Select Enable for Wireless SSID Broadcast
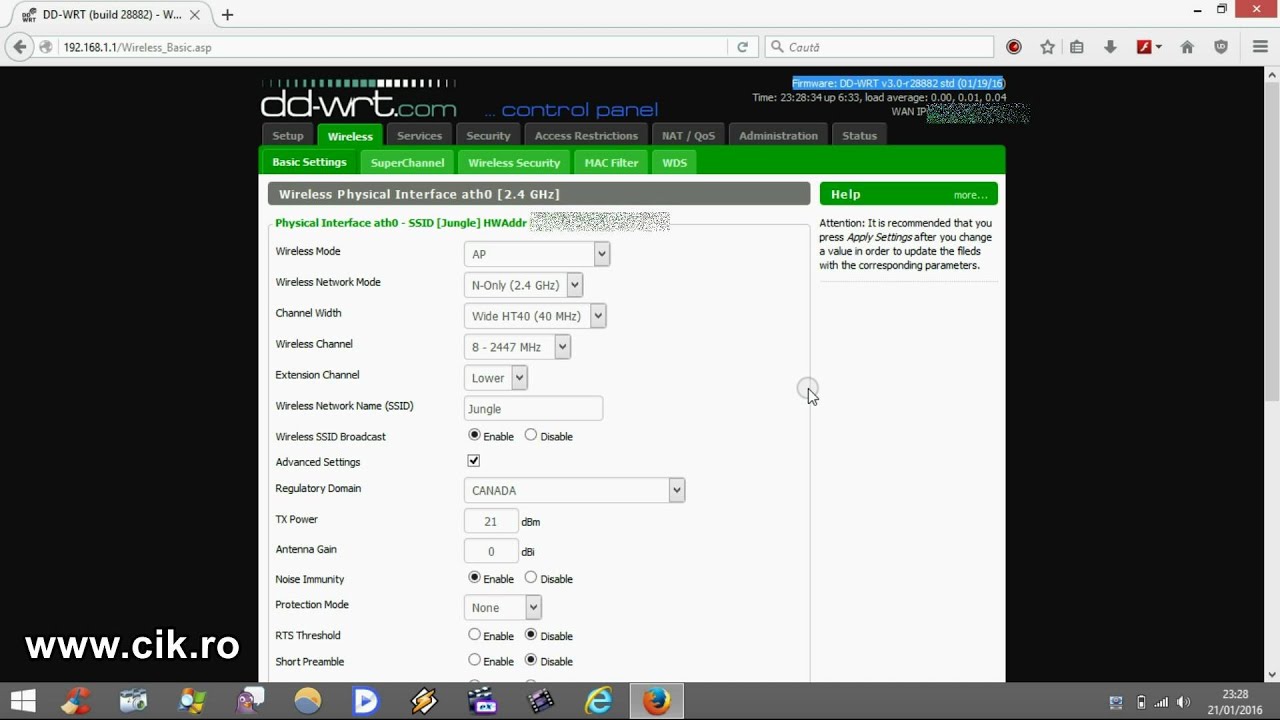1280x720 pixels. coord(474,435)
